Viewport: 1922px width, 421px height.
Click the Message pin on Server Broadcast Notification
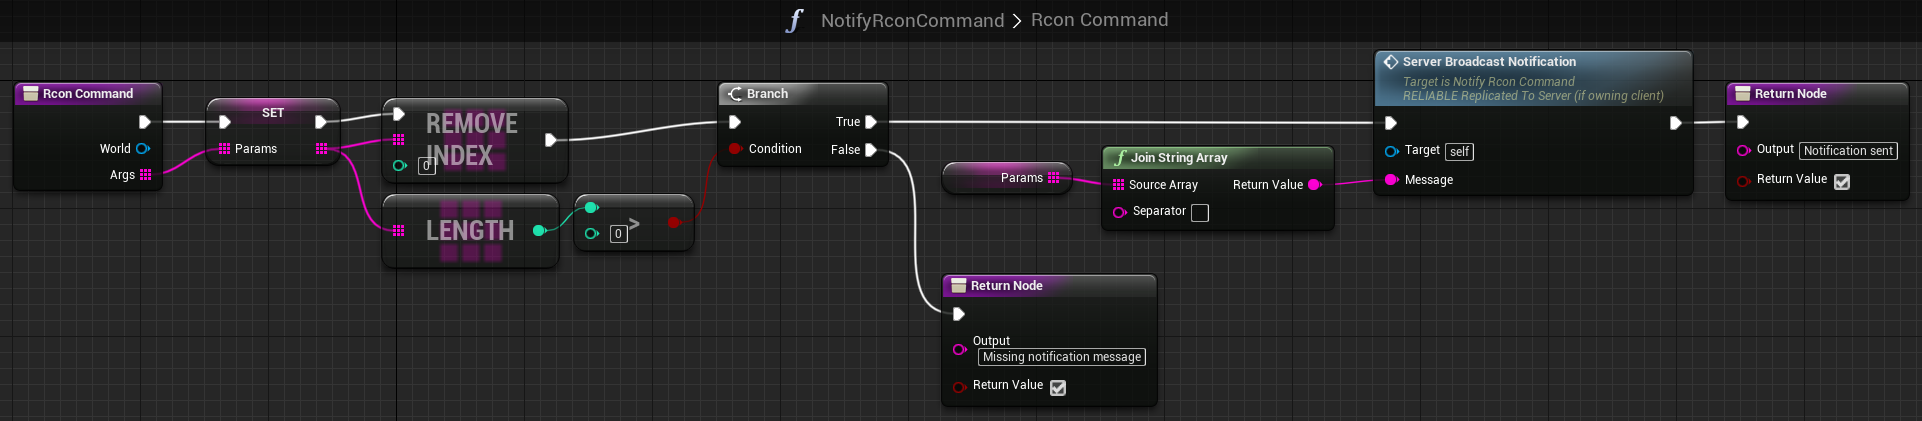pos(1391,179)
